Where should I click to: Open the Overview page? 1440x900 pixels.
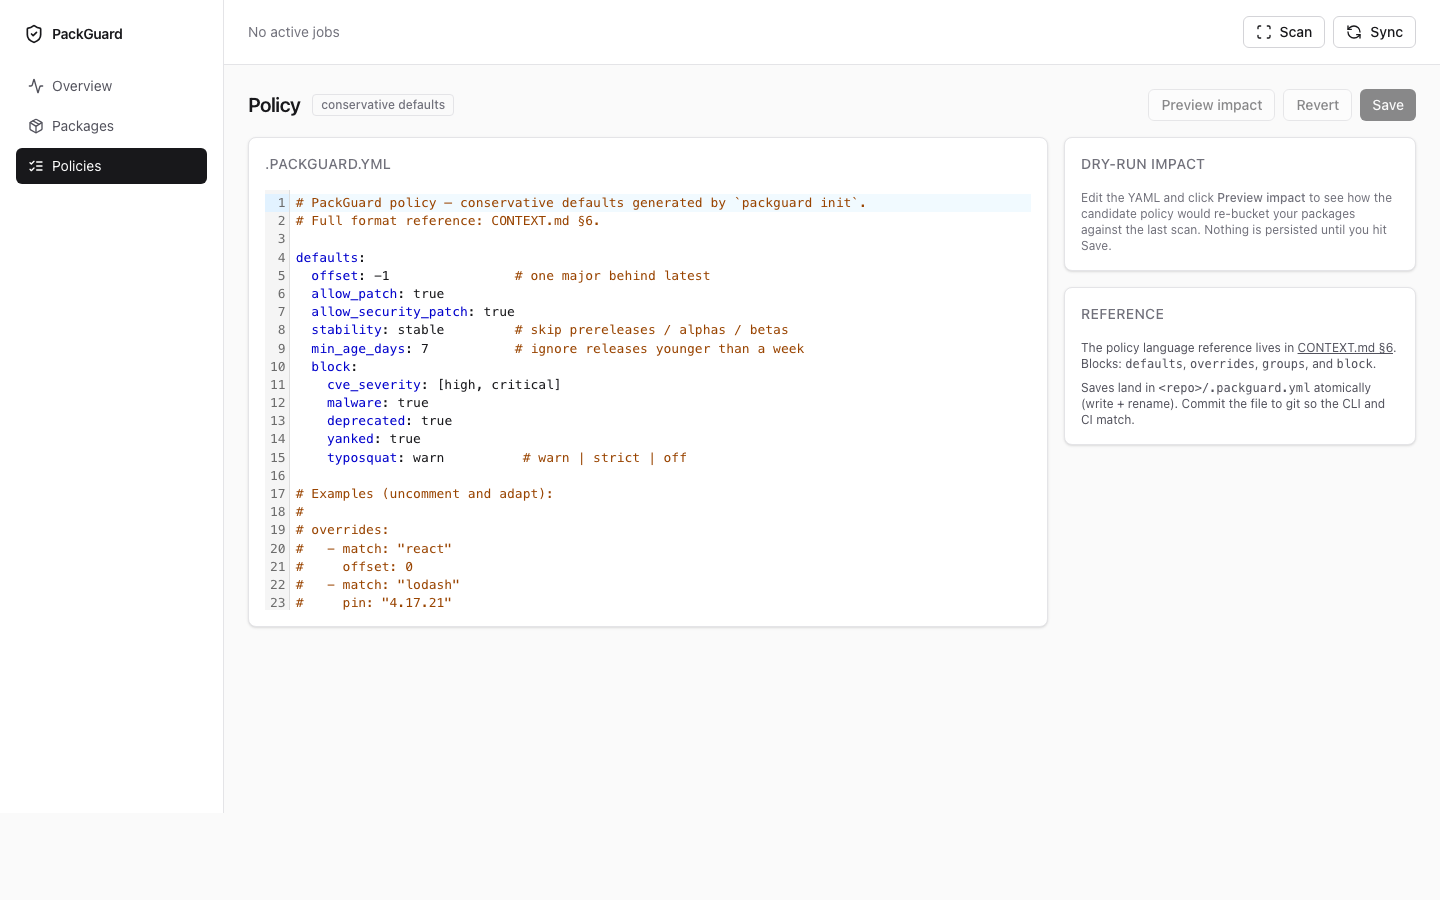coord(82,86)
